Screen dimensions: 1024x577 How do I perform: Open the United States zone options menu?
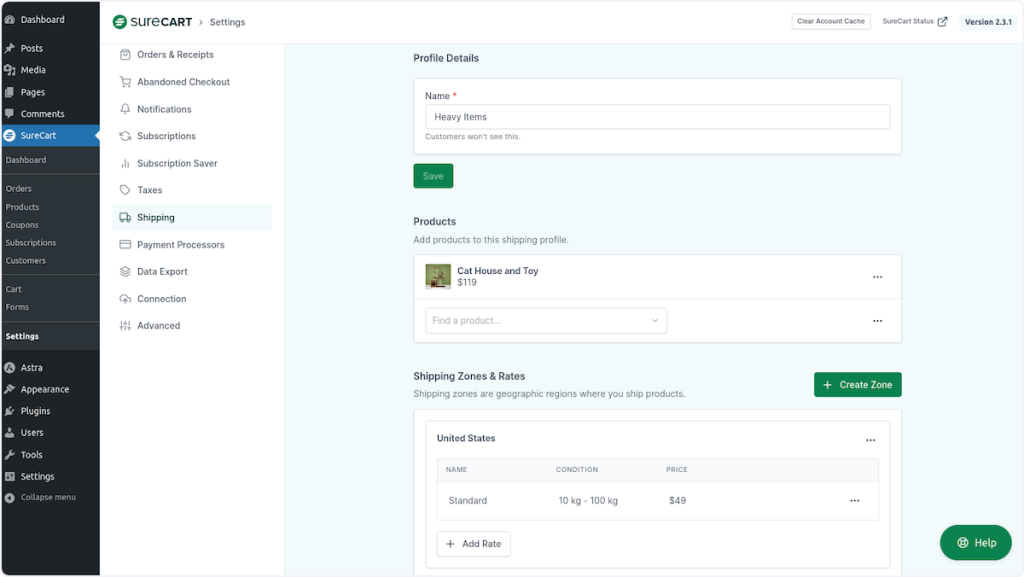coord(870,440)
